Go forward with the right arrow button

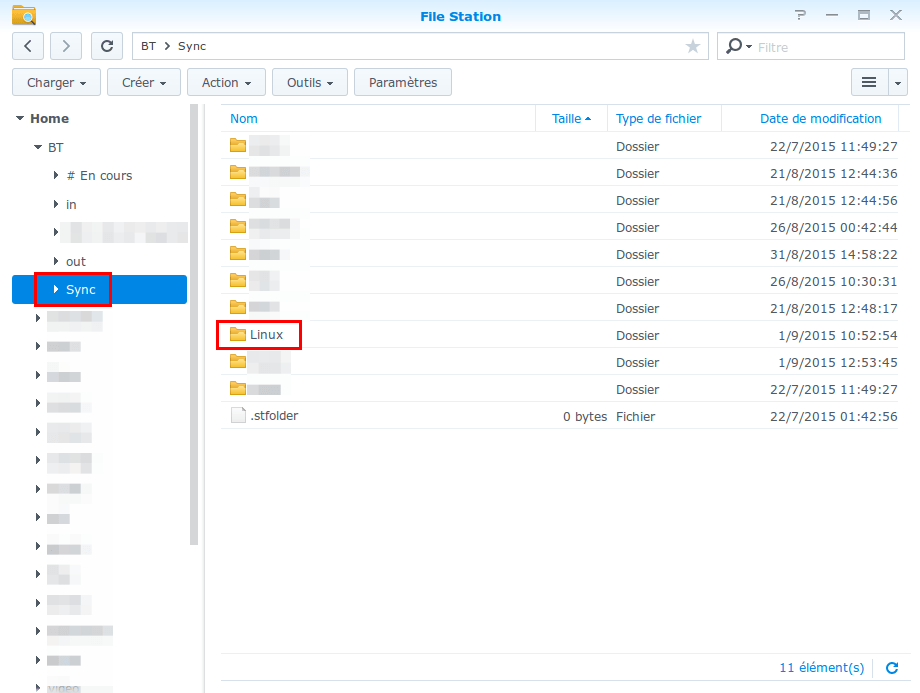pyautogui.click(x=66, y=46)
